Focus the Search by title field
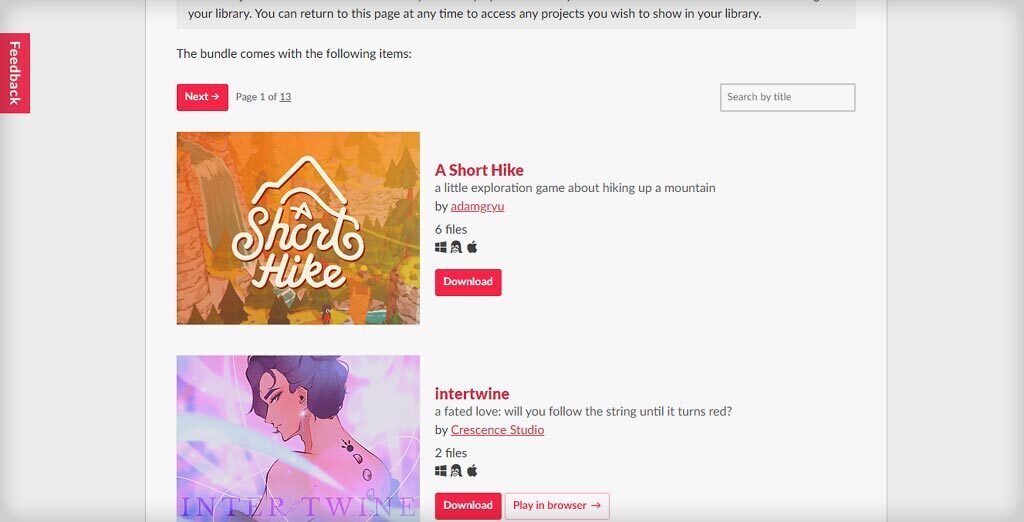1024x522 pixels. point(788,97)
